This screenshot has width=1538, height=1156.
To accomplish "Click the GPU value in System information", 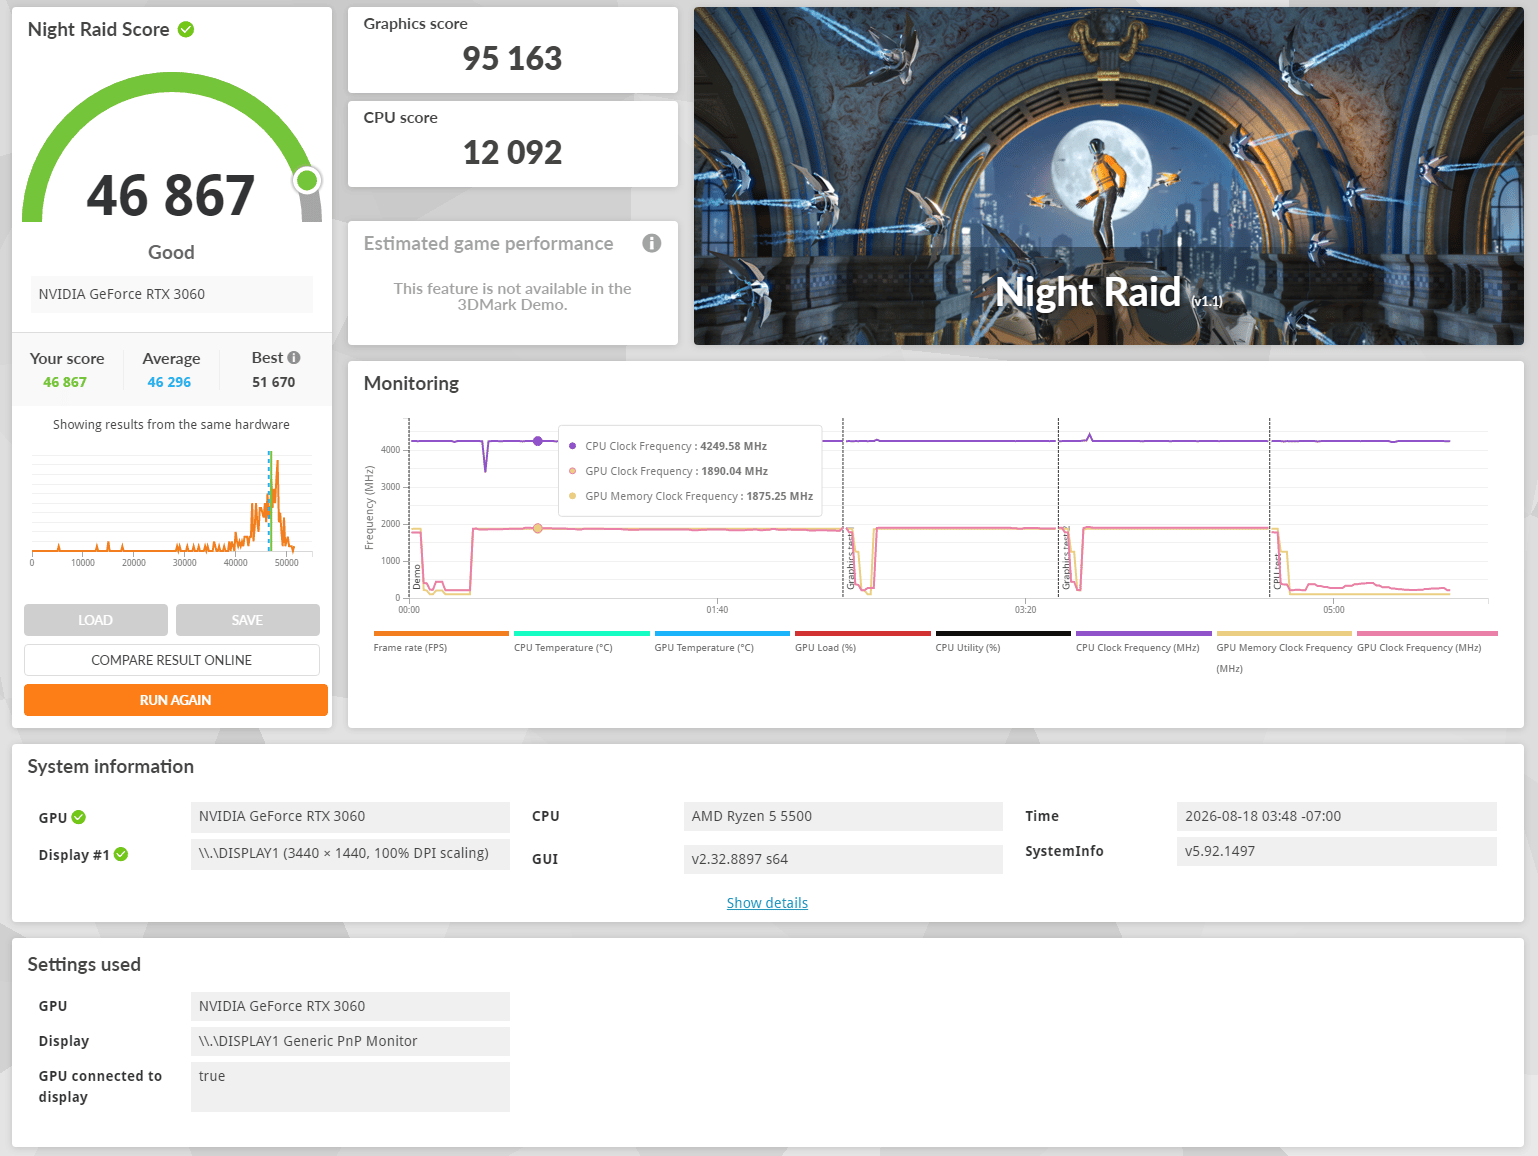I will (x=350, y=816).
